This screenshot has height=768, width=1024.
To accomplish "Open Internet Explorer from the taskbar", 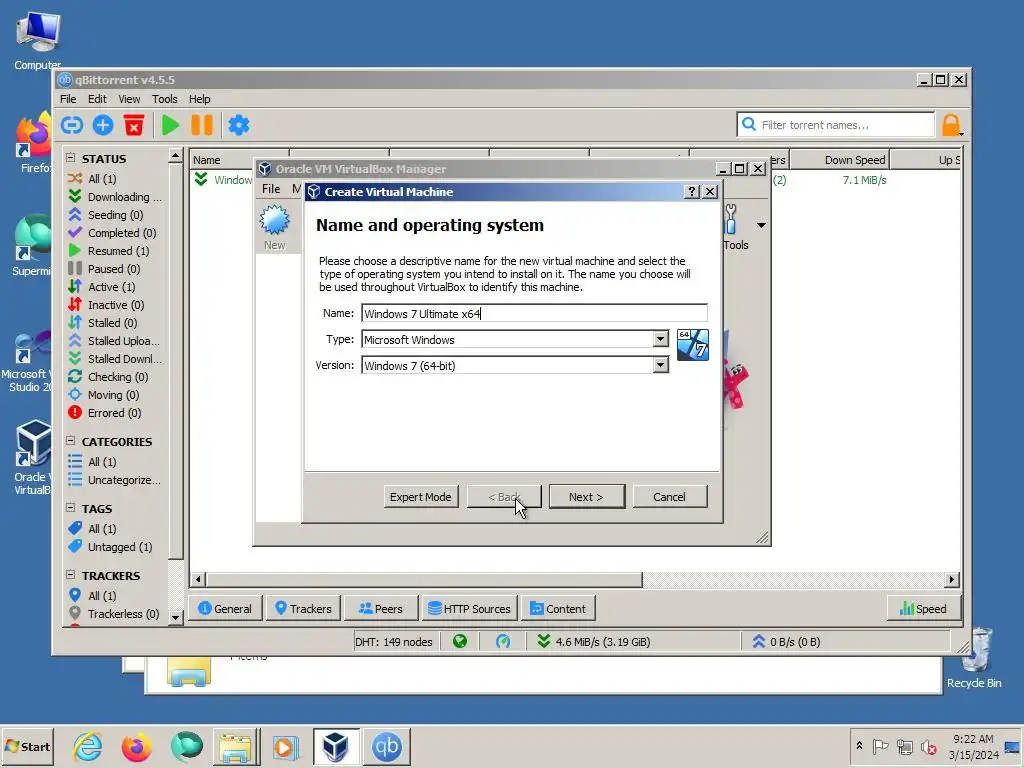I will click(x=88, y=746).
